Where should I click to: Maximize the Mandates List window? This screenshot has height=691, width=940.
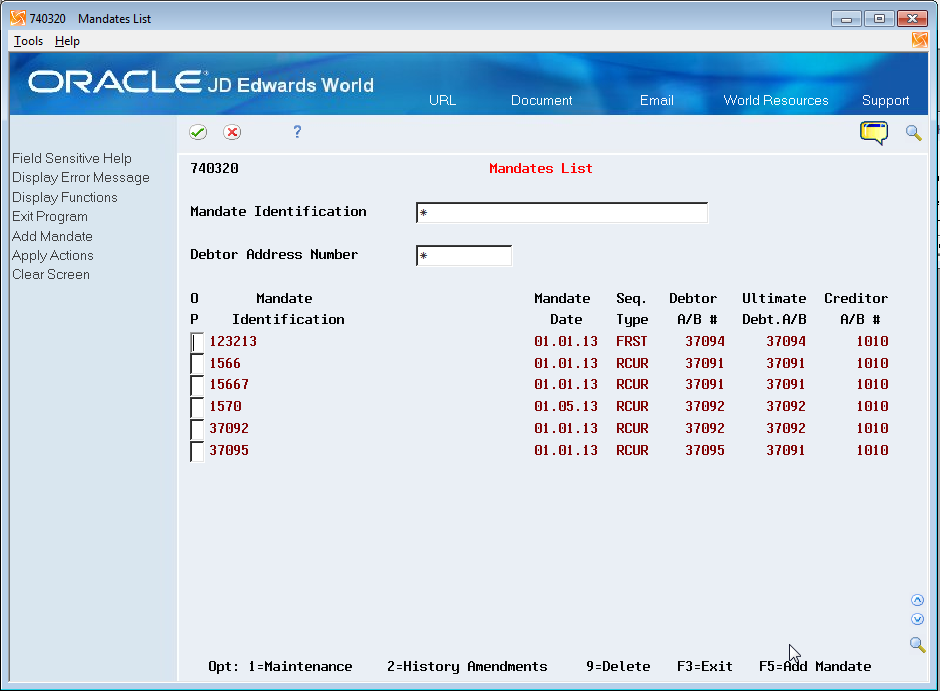(x=879, y=19)
